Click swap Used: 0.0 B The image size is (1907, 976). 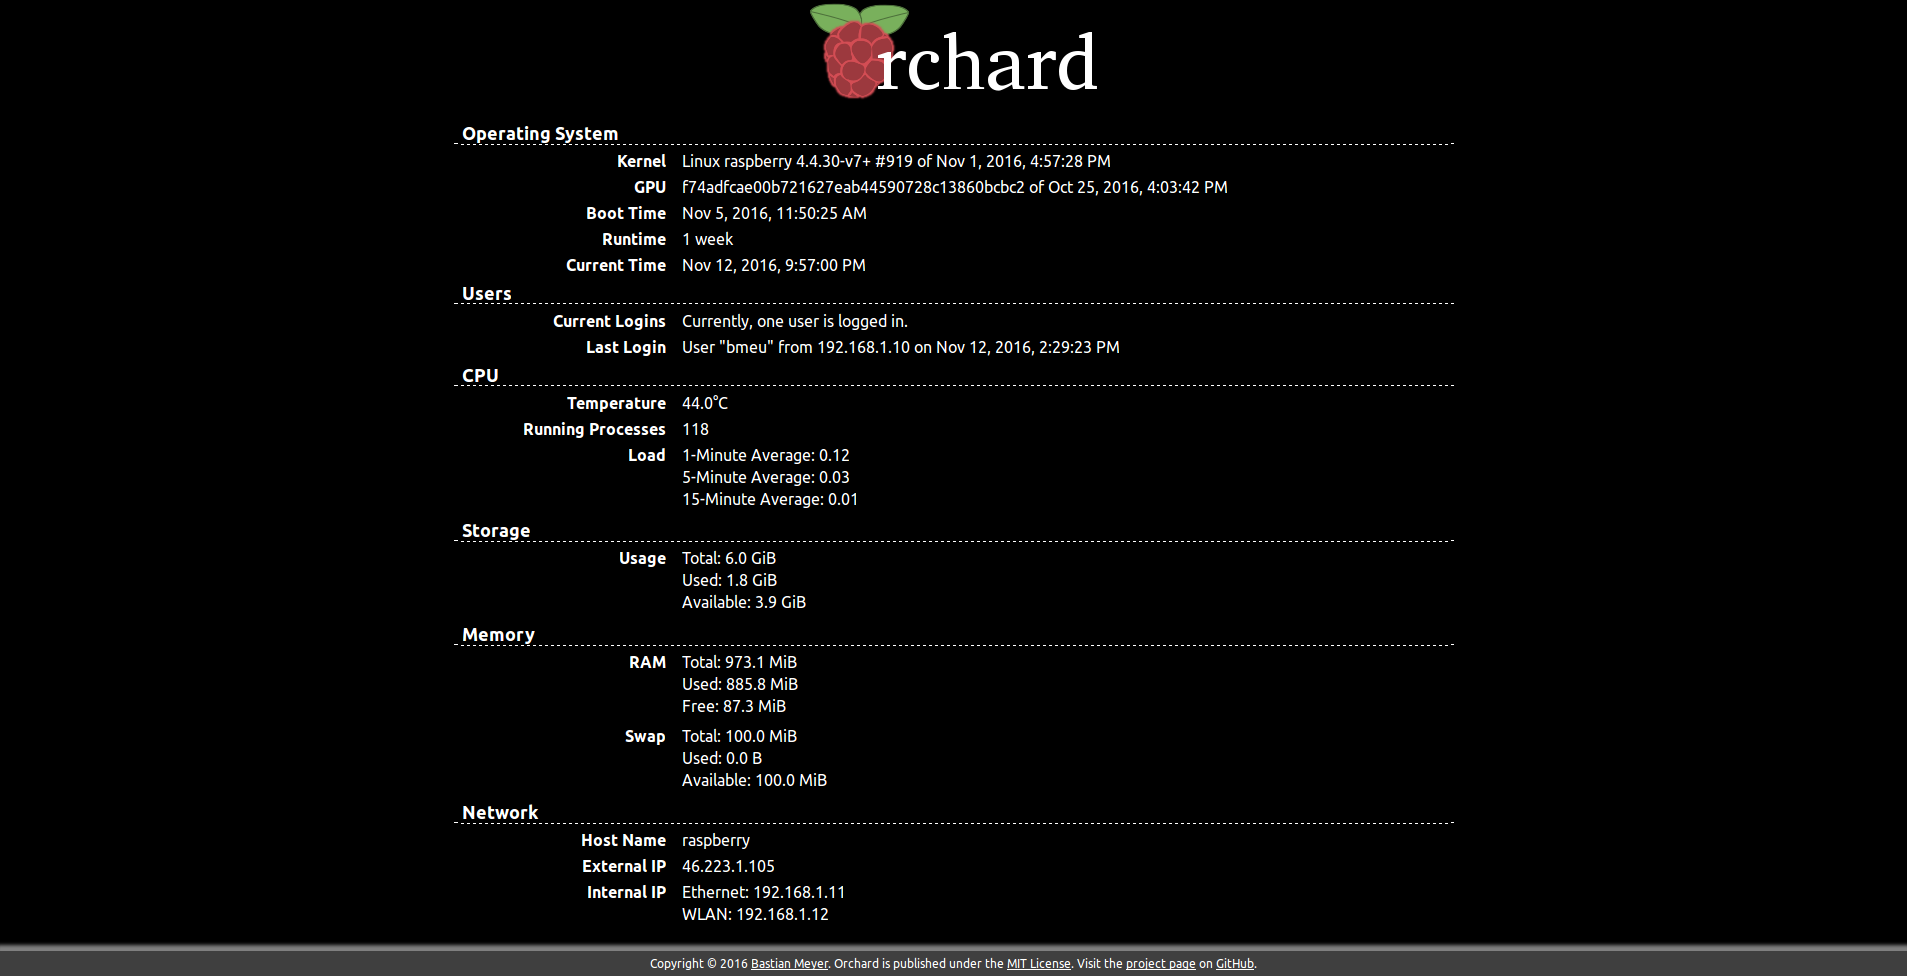point(722,758)
